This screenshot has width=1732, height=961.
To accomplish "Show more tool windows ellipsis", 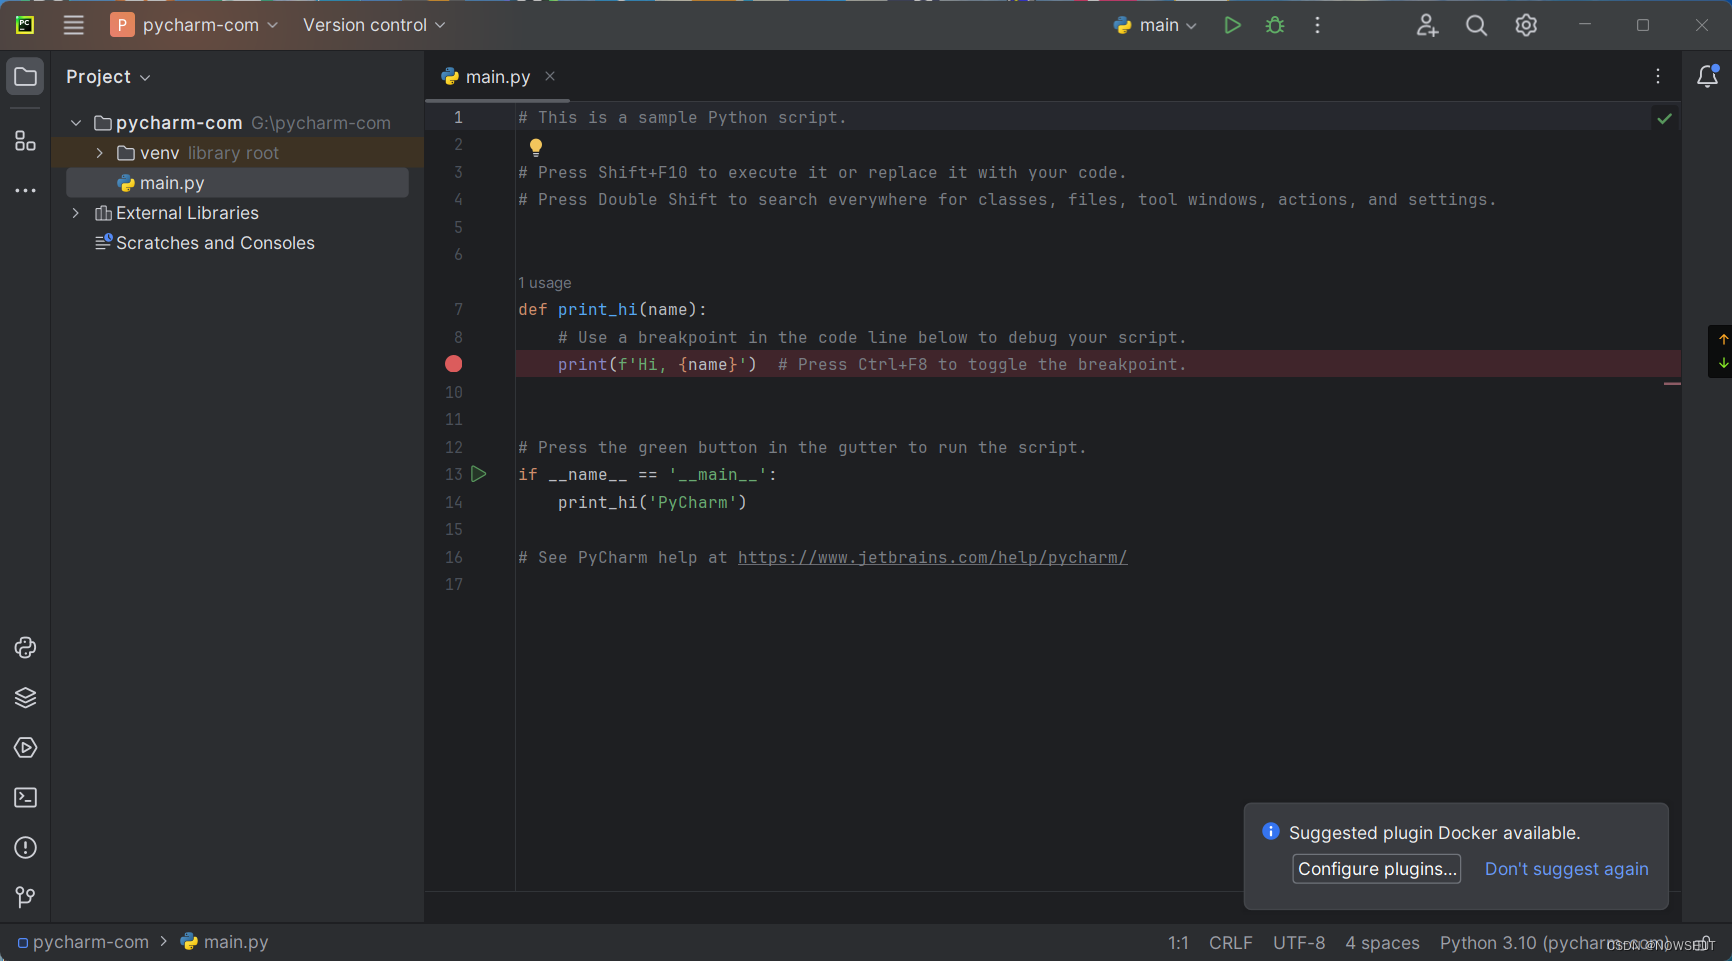I will (x=25, y=190).
